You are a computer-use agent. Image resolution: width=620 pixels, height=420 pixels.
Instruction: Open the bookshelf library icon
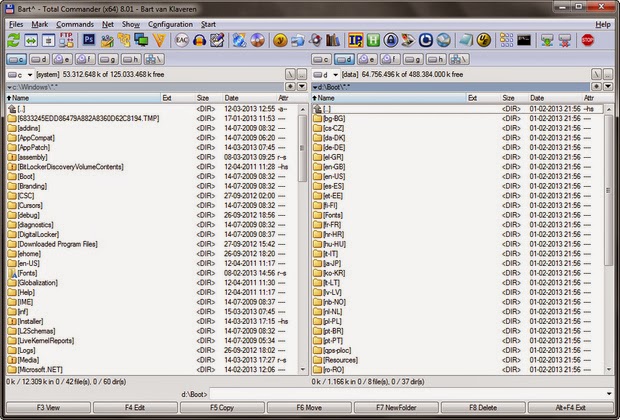pos(333,40)
